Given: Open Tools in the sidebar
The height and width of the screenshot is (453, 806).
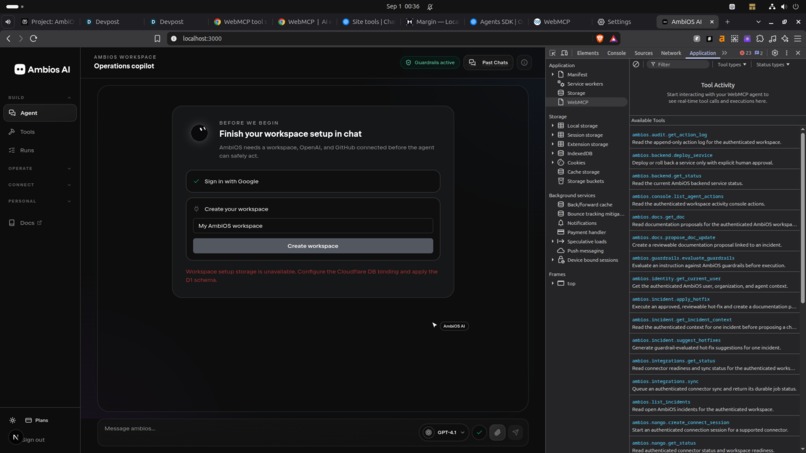Looking at the screenshot, I should tap(27, 132).
